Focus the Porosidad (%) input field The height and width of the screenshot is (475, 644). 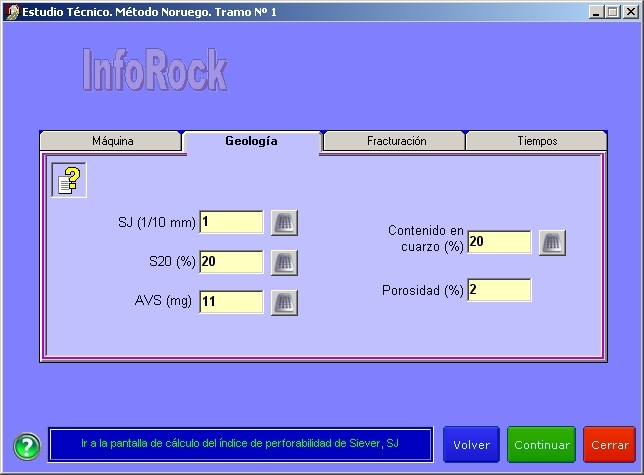[x=499, y=291]
